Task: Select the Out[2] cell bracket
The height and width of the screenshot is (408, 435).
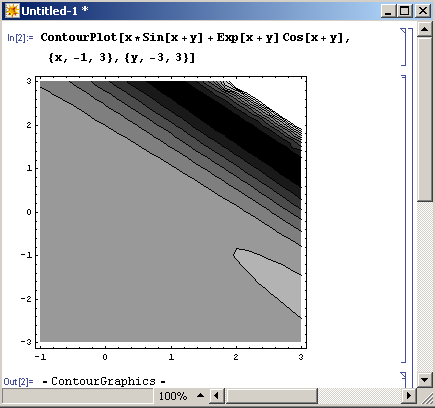Action: coord(403,380)
